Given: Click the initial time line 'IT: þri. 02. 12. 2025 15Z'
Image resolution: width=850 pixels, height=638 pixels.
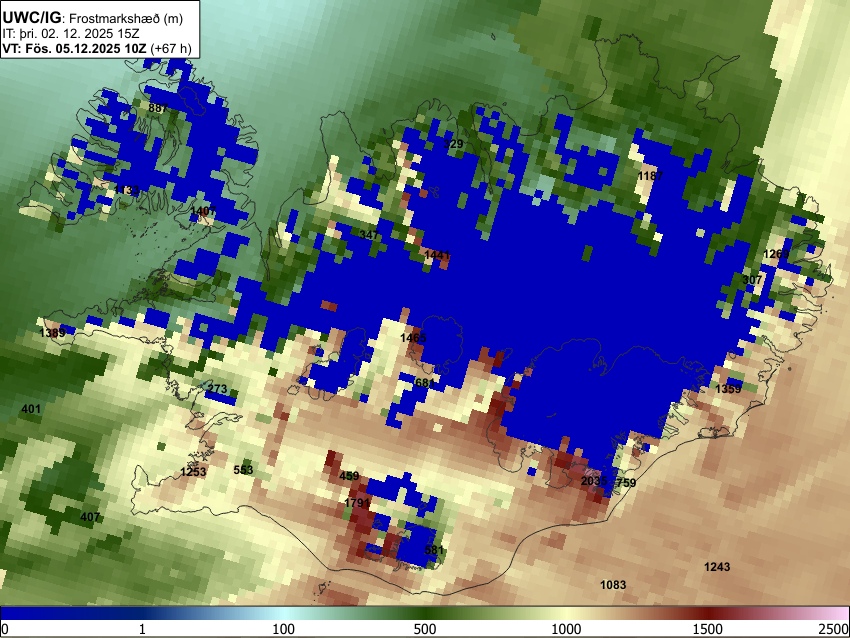Looking at the screenshot, I should click(70, 34).
